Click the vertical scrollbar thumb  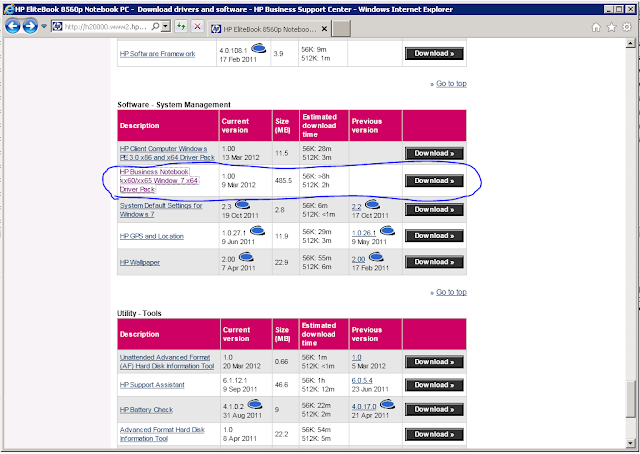[630, 400]
